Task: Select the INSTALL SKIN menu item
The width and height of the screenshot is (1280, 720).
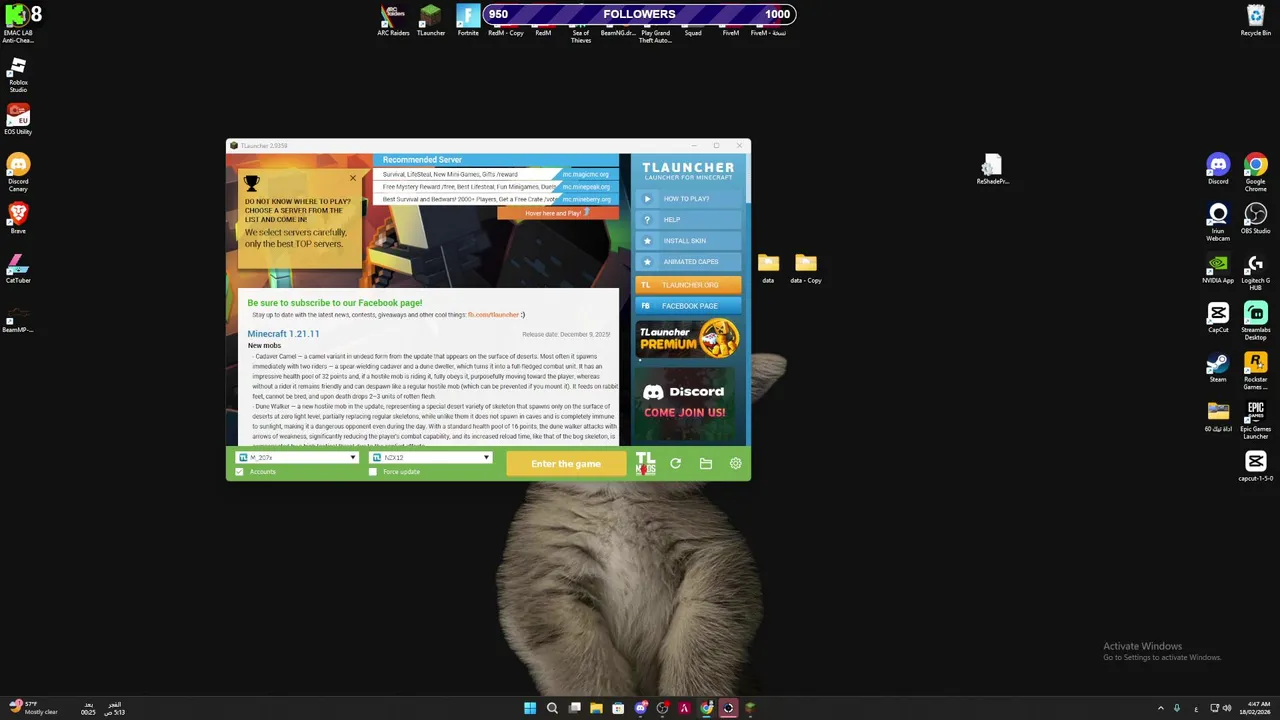Action: pyautogui.click(x=688, y=241)
